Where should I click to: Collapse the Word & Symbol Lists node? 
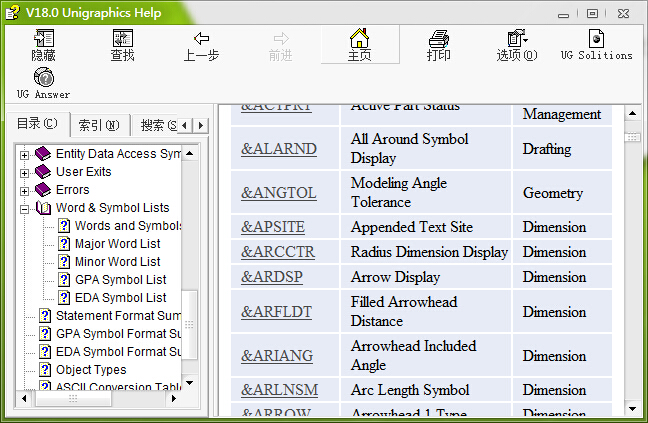(24, 209)
